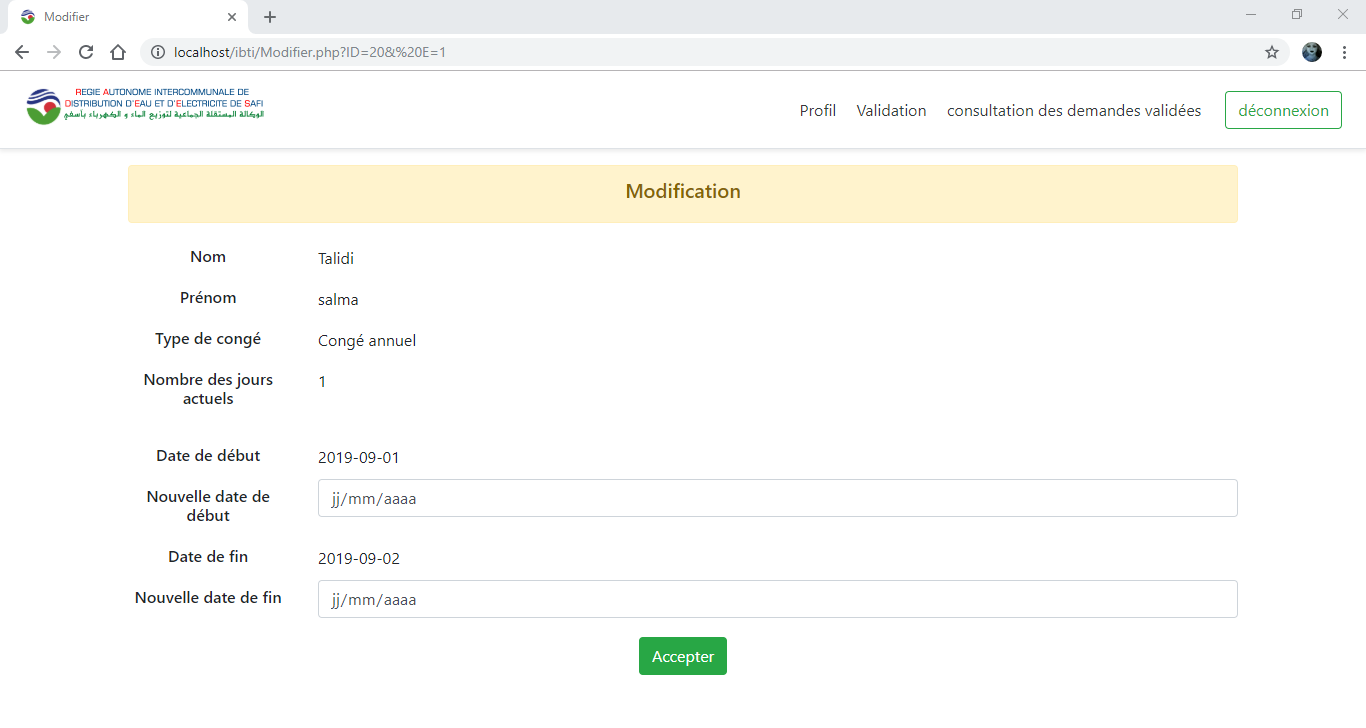Viewport: 1366px width, 728px height.
Task: Click the back navigation arrow icon
Action: [21, 51]
